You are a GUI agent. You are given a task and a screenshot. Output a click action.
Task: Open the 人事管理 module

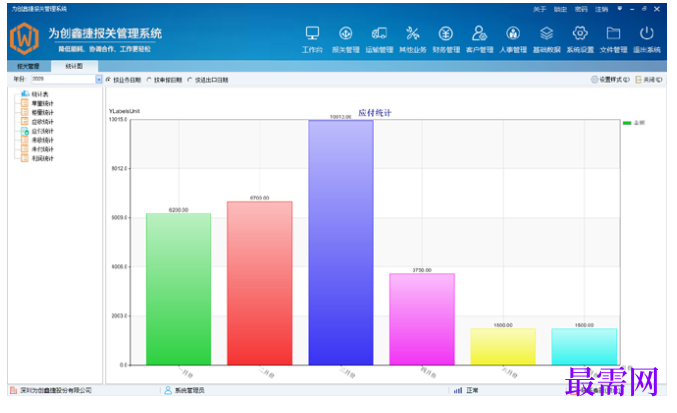pos(513,39)
